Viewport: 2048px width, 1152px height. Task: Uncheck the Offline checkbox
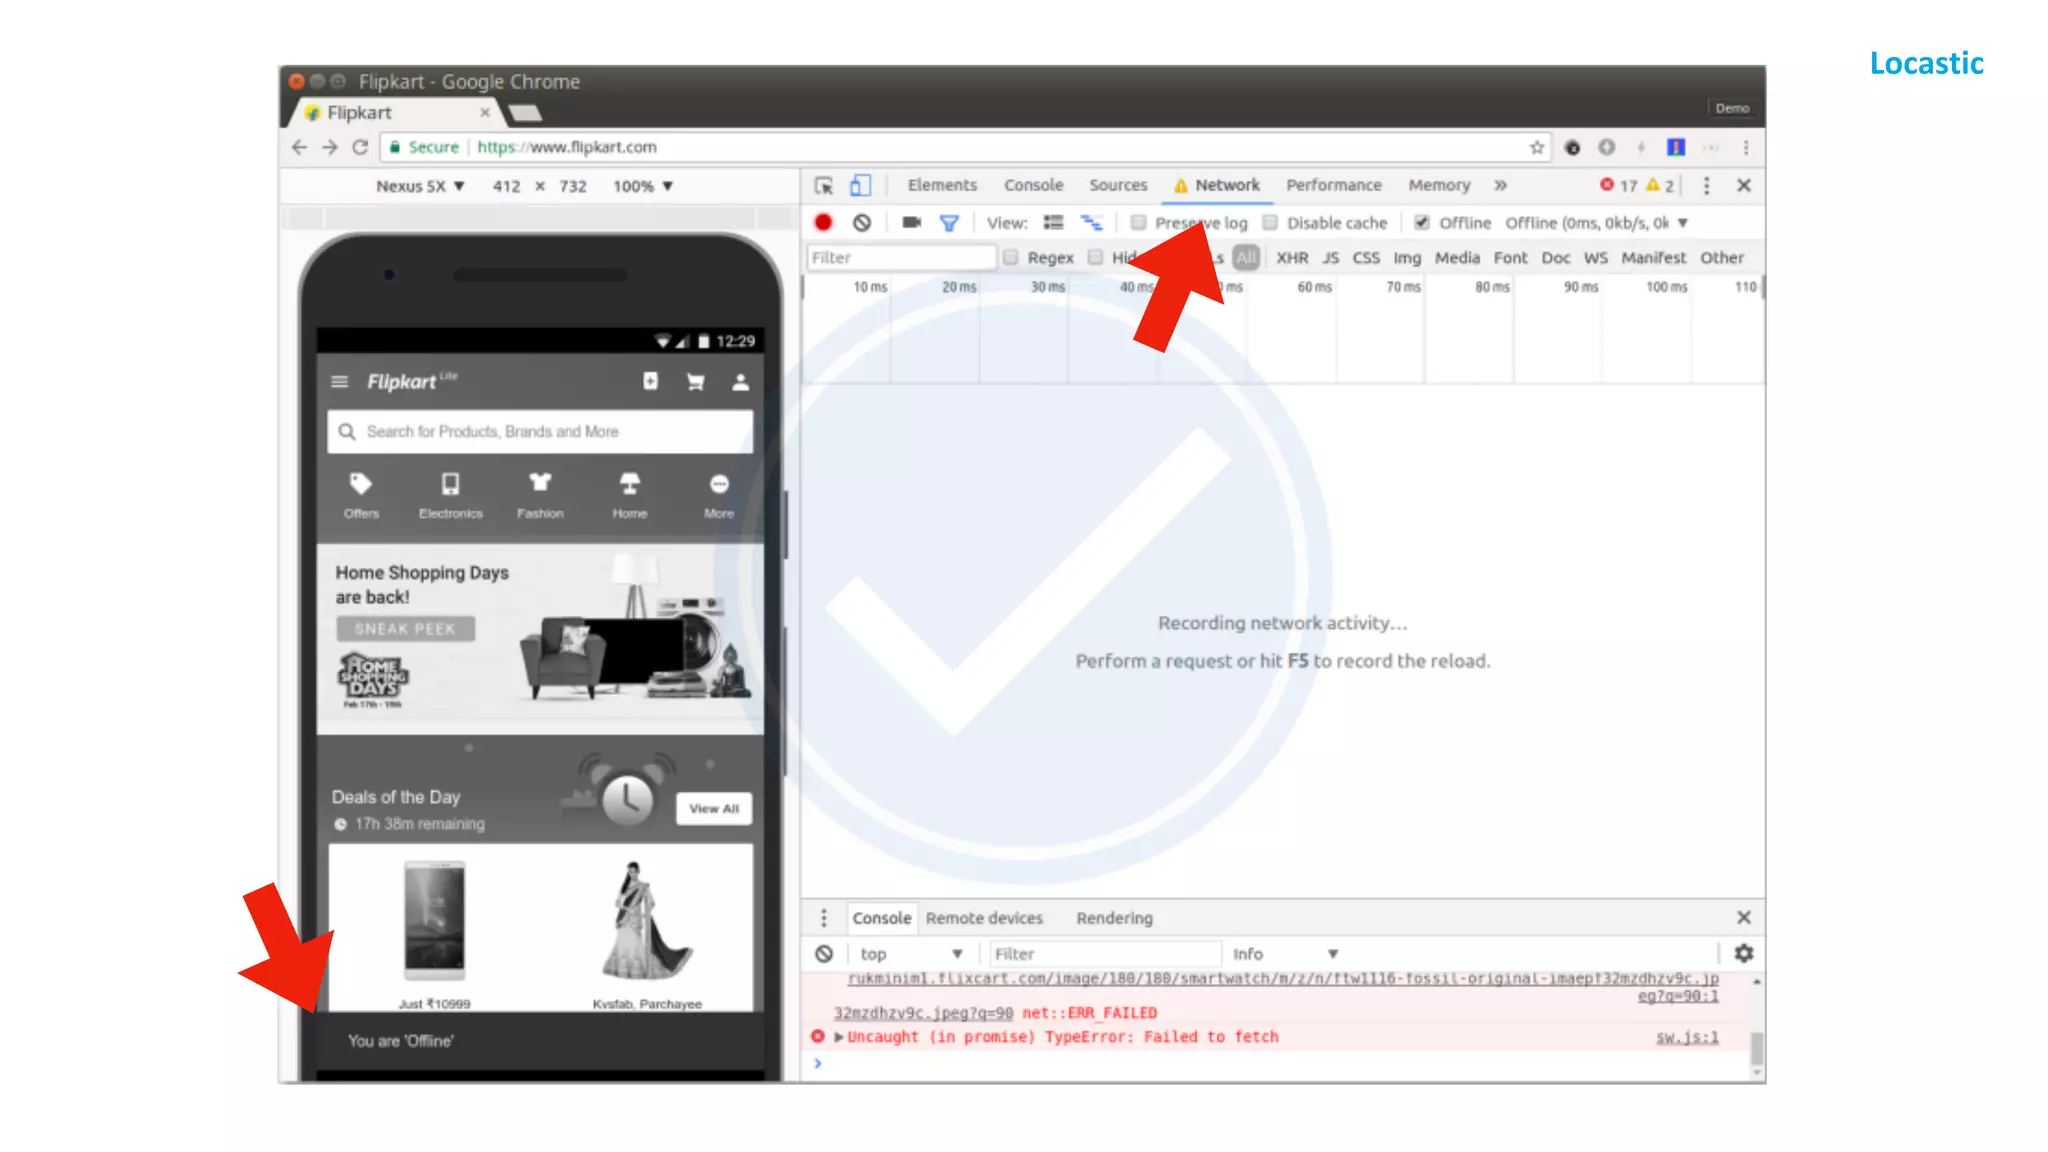(x=1422, y=223)
